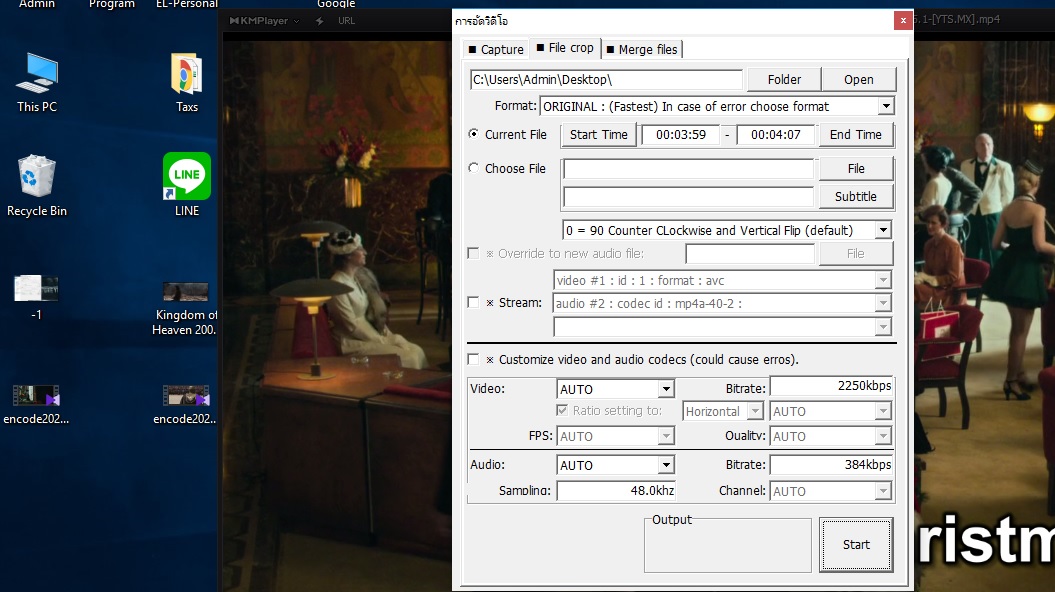Screen dimensions: 1055x592
Task: Toggle Override to new audio file checkbox
Action: pyautogui.click(x=474, y=254)
